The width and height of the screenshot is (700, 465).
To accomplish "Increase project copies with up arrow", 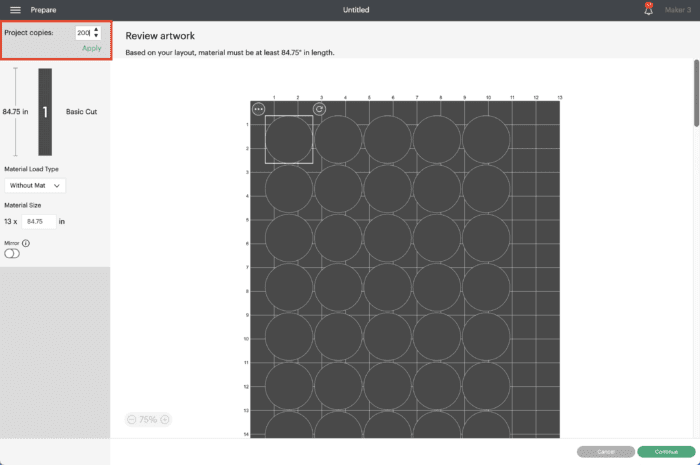I will [96, 30].
